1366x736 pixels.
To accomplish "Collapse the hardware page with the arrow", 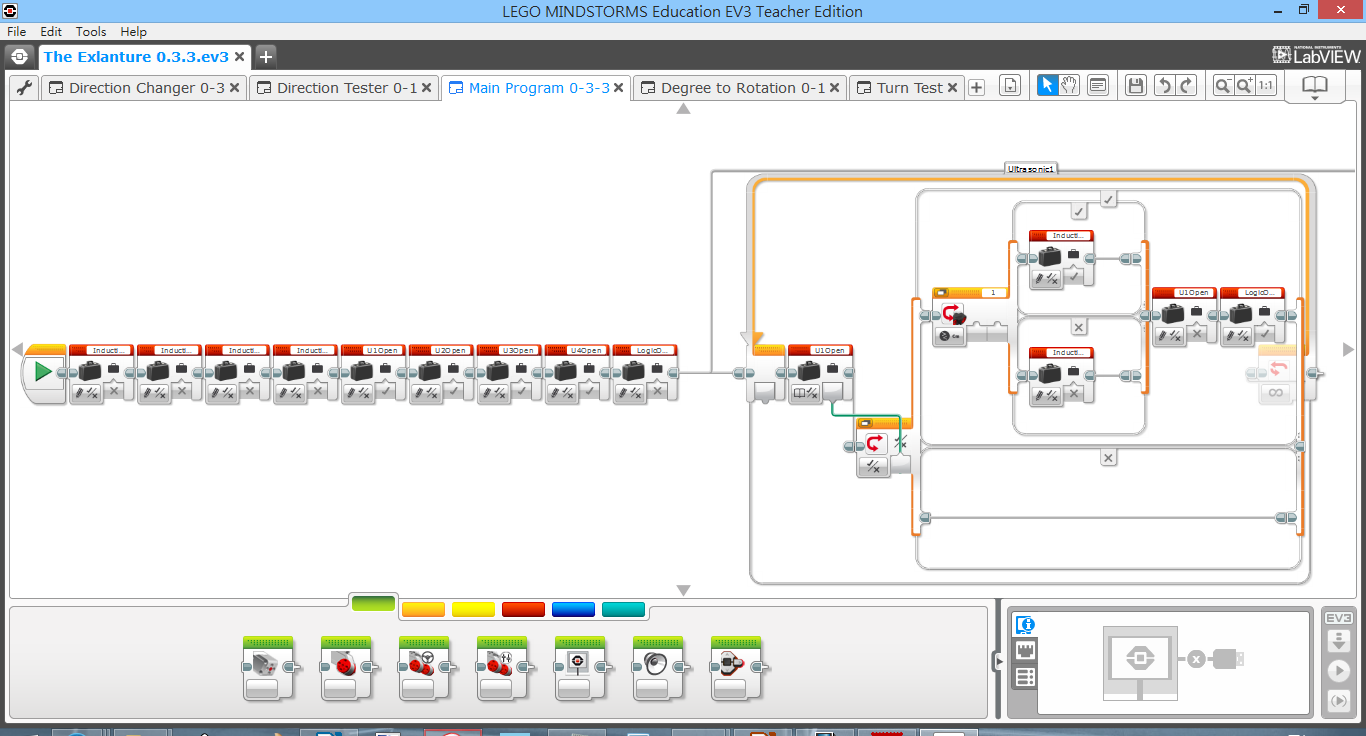I will (x=997, y=661).
